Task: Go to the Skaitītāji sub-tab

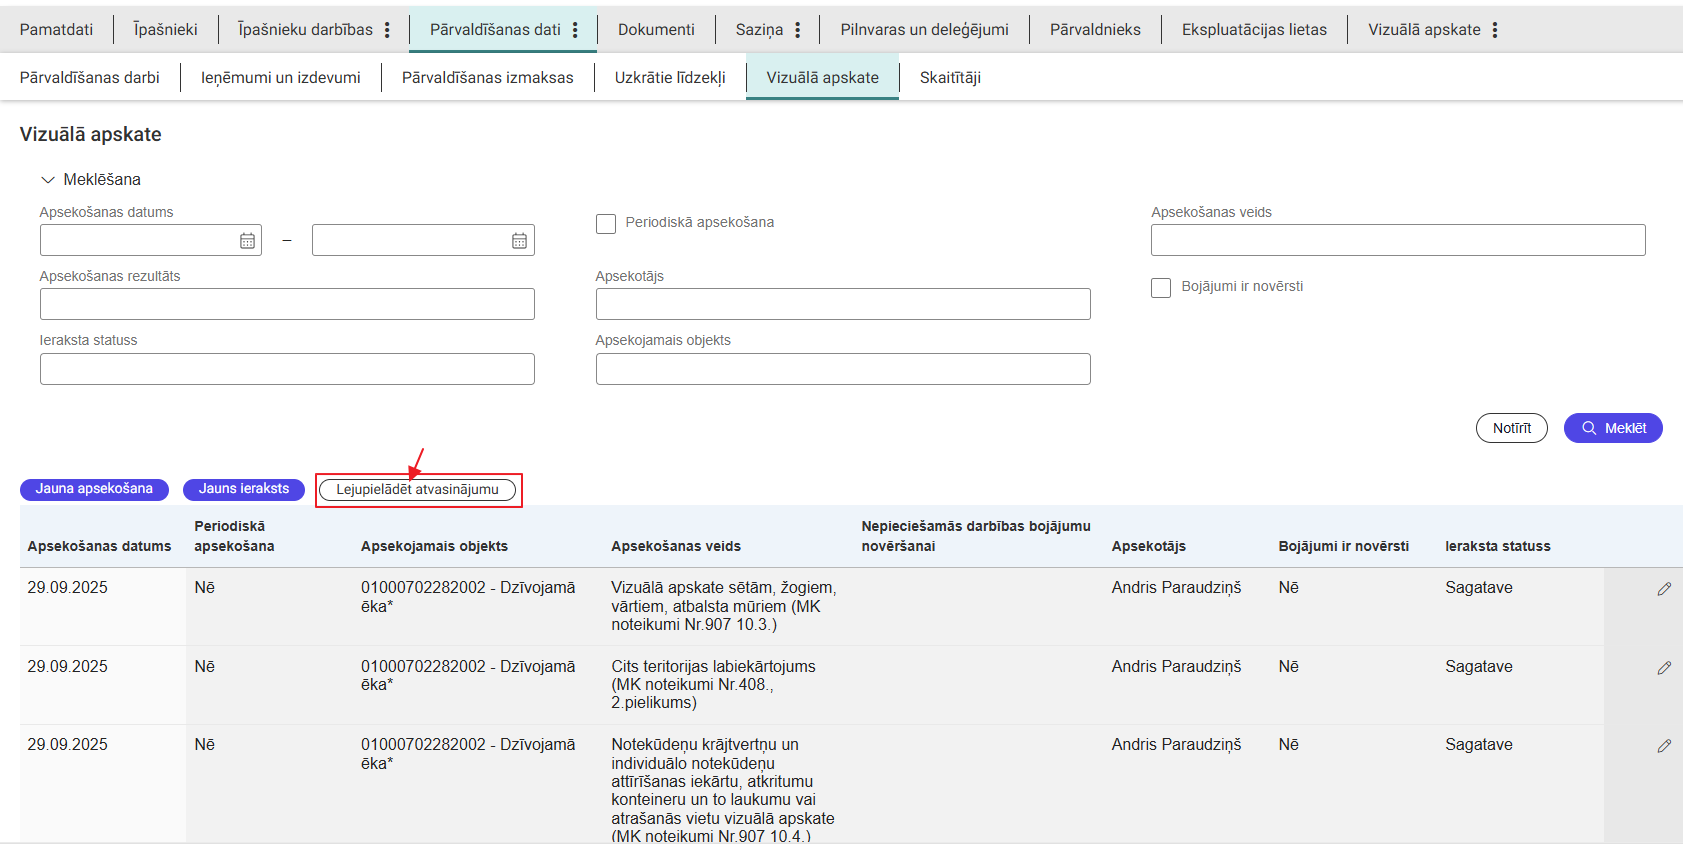Action: pos(950,78)
